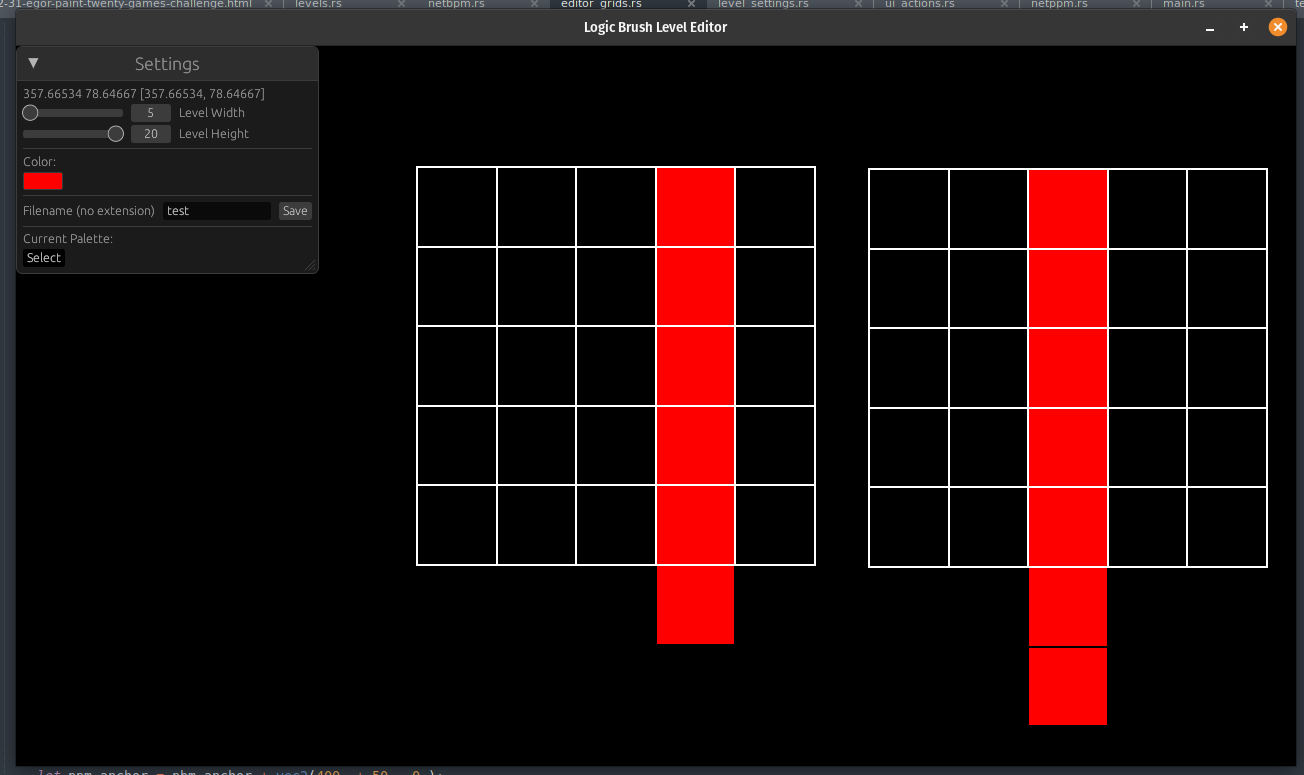Switch to the levels.rs tab
This screenshot has height=775, width=1304.
pyautogui.click(x=318, y=4)
